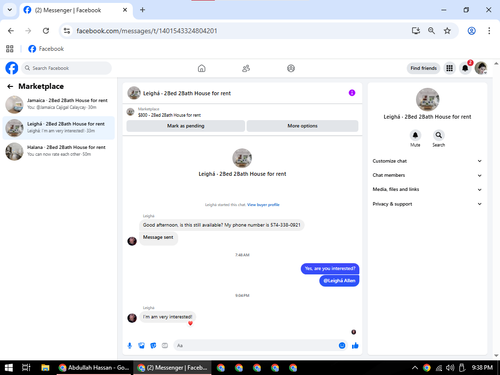Click Mark as pending button

[186, 126]
